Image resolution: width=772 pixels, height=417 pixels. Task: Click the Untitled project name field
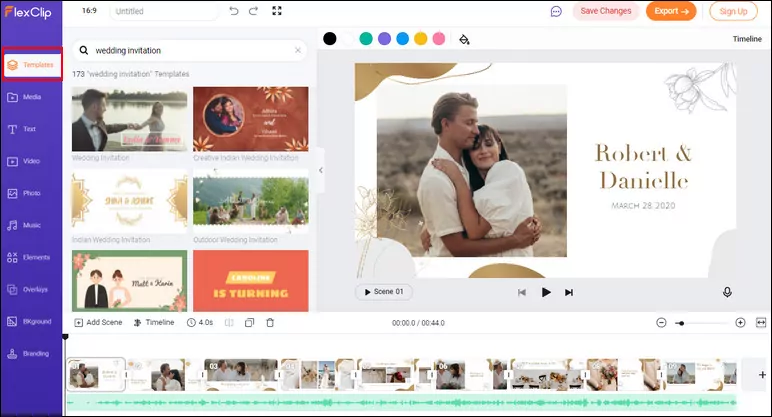tap(163, 11)
